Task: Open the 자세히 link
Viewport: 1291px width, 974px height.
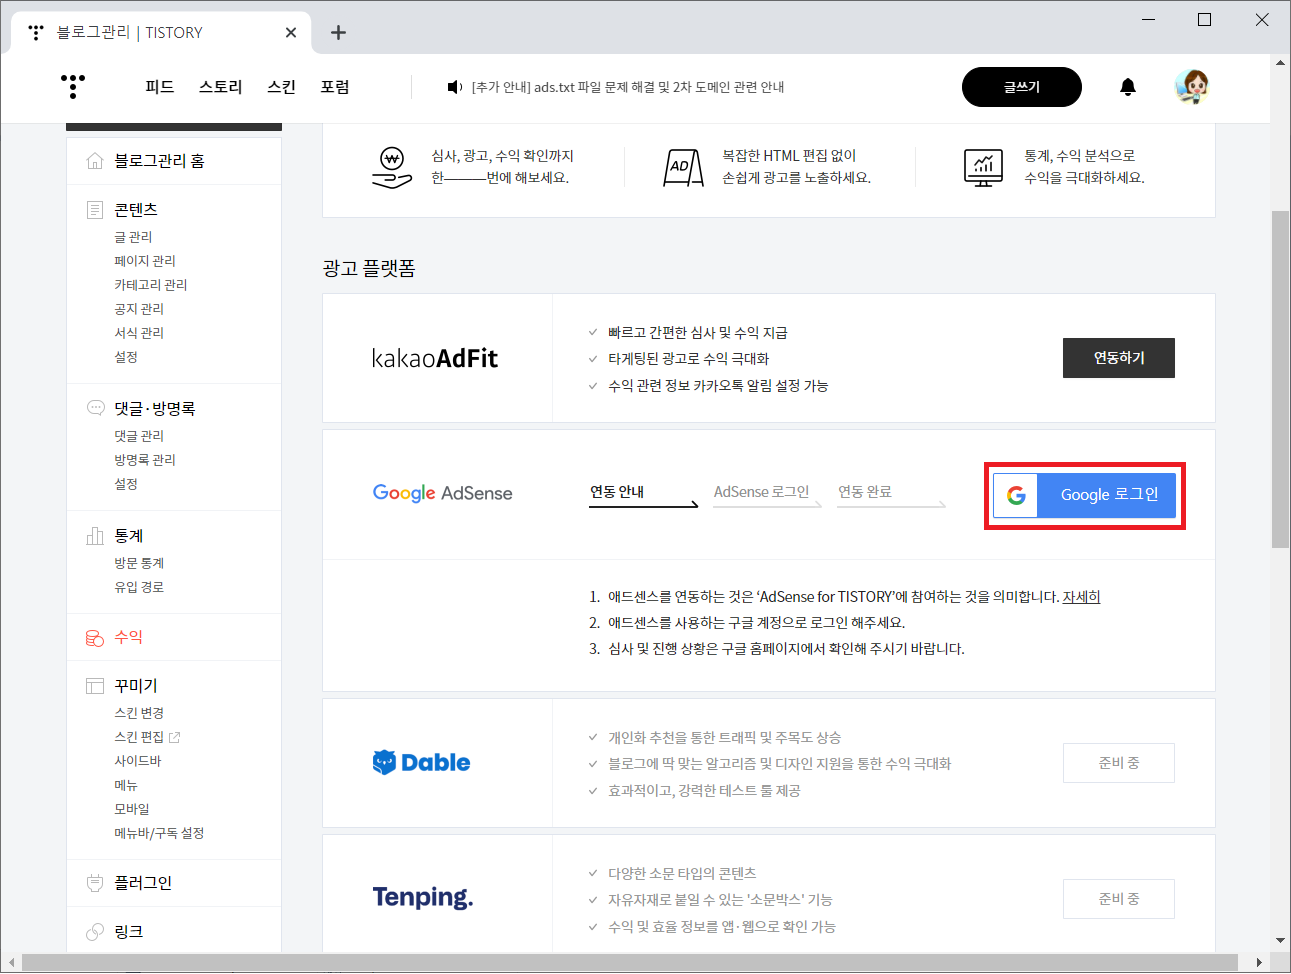Action: [x=1081, y=597]
